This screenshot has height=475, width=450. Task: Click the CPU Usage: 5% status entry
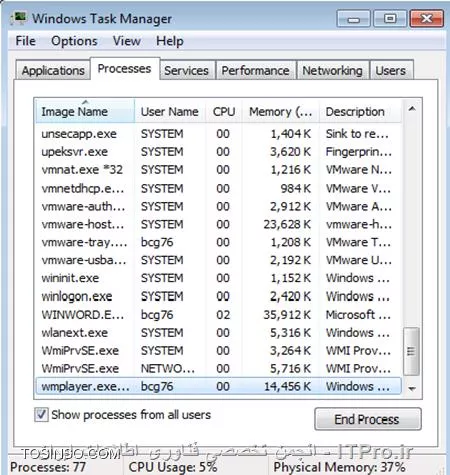click(173, 467)
